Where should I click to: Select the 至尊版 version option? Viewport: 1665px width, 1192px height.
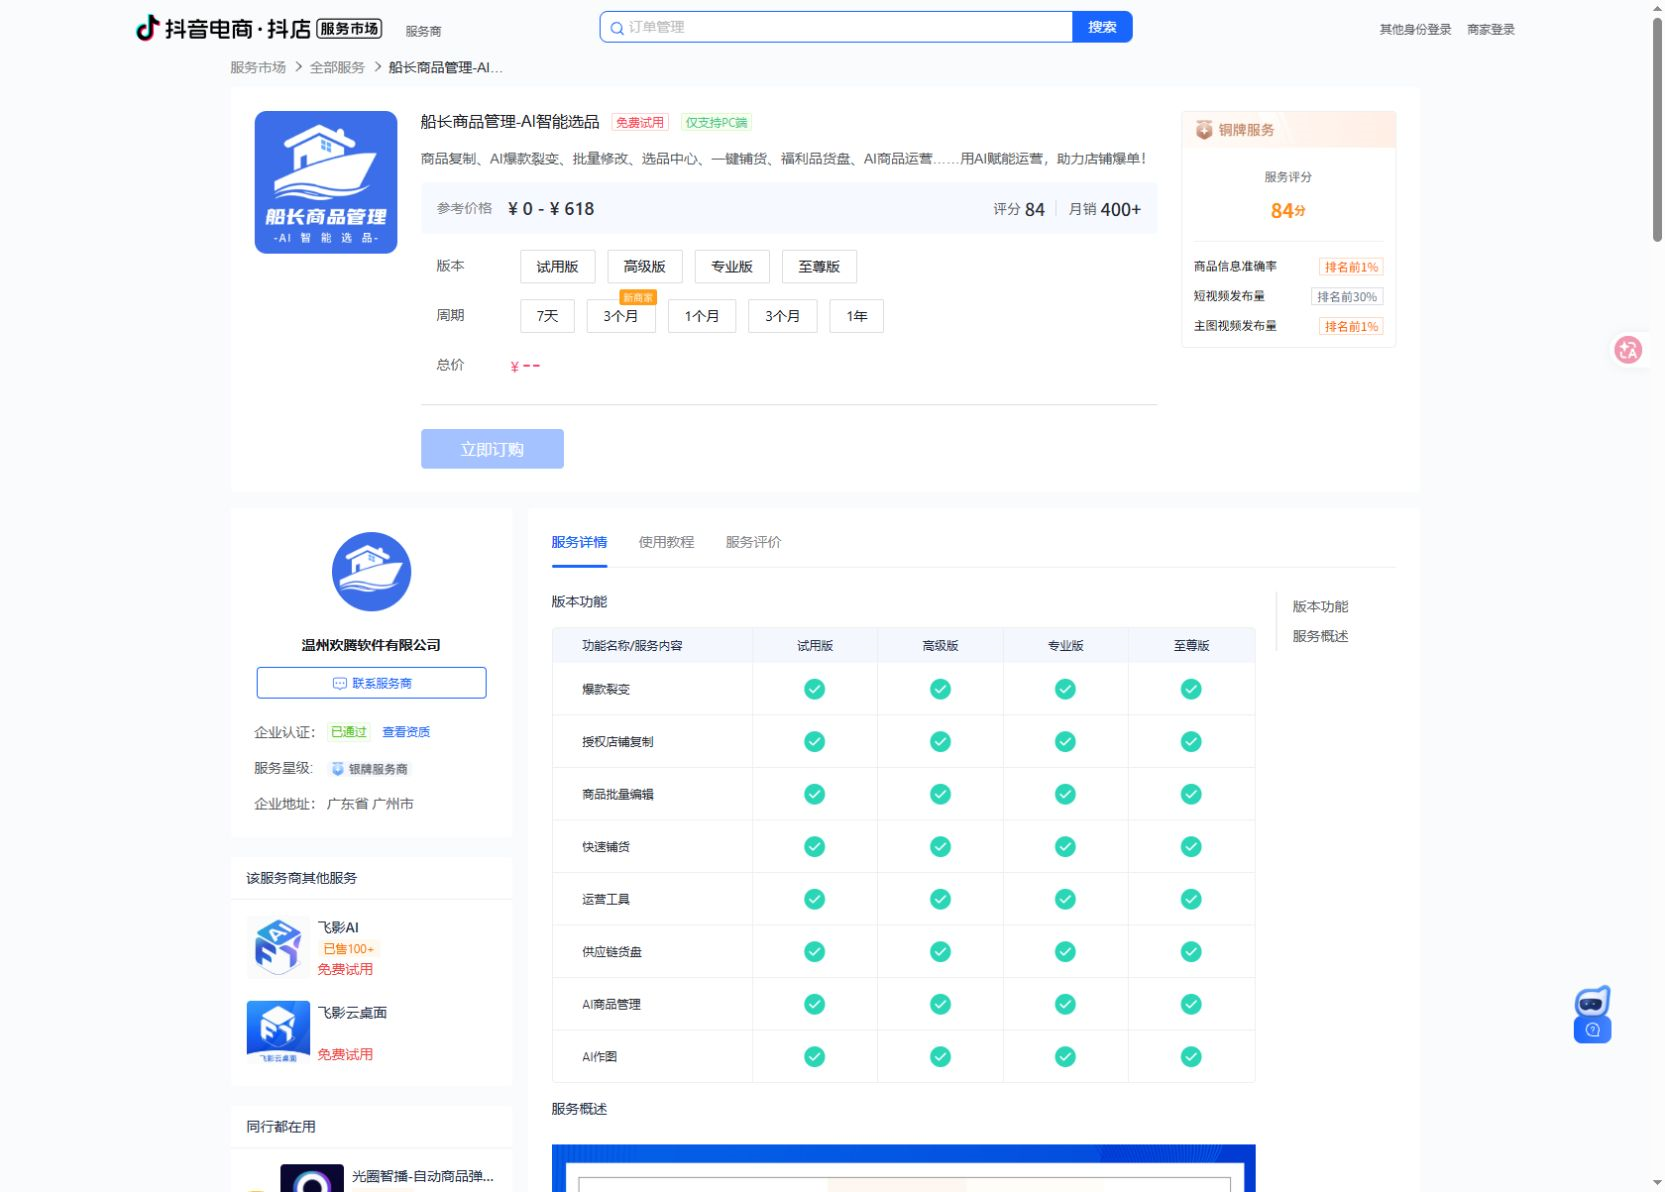point(819,266)
